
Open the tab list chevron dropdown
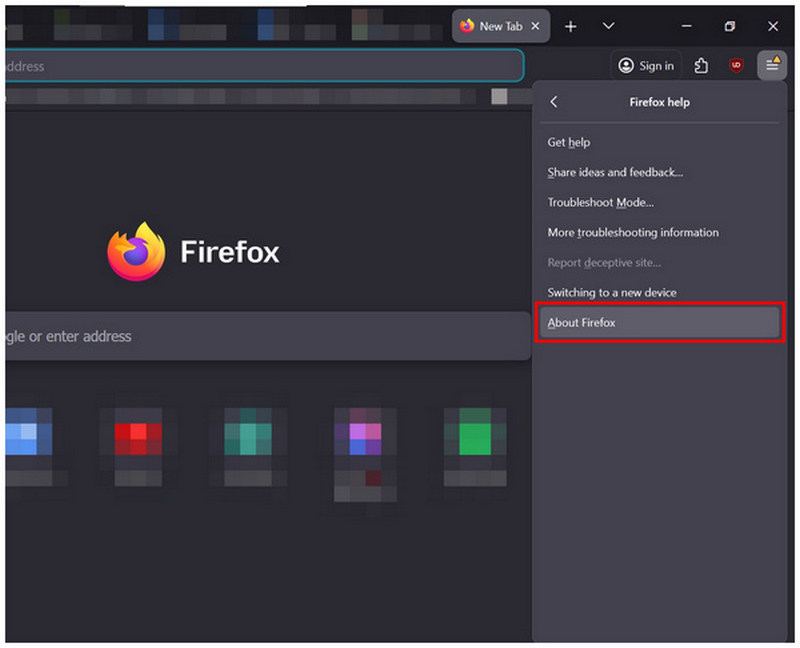coord(608,26)
